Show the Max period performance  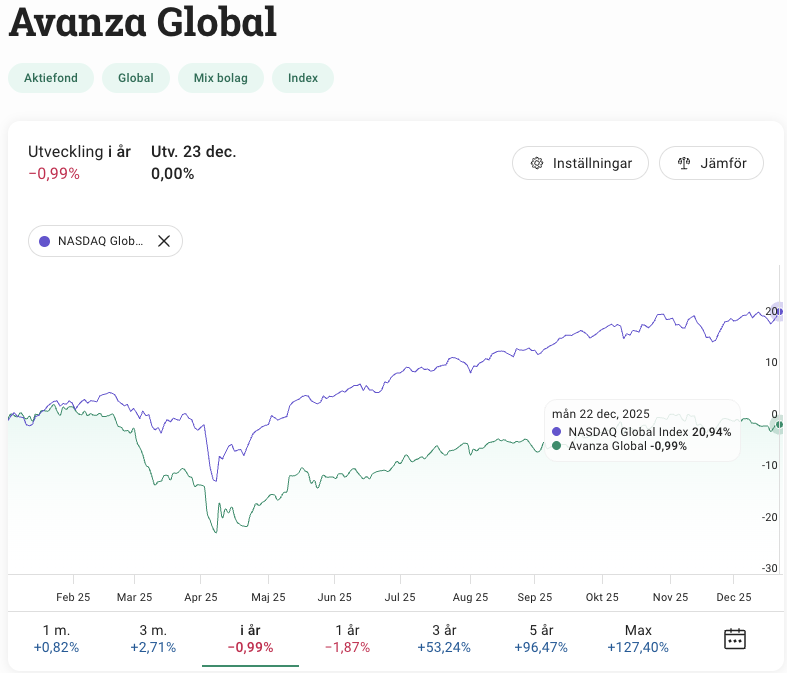click(638, 638)
